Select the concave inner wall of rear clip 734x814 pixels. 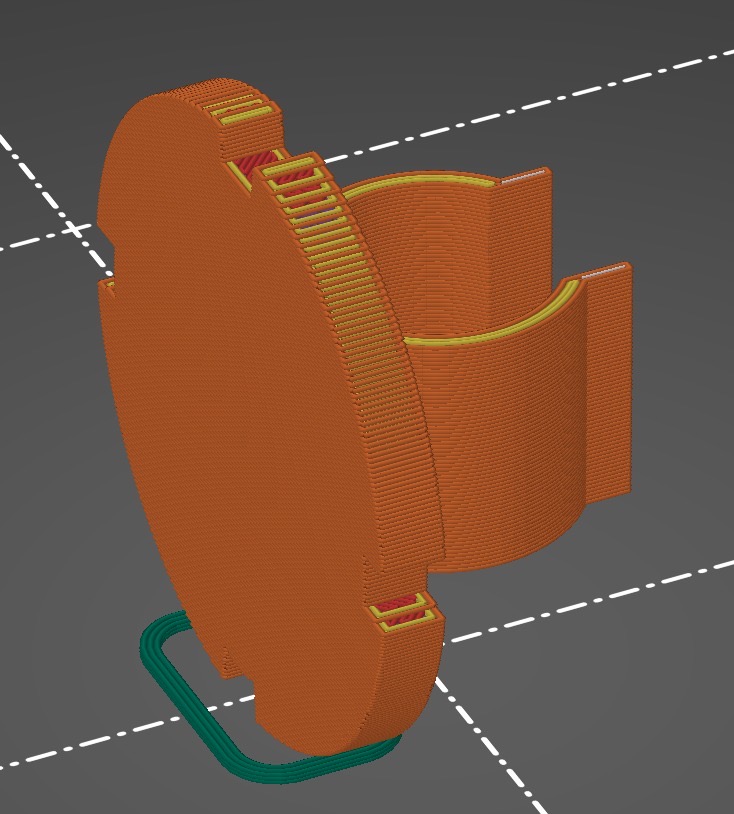point(420,260)
